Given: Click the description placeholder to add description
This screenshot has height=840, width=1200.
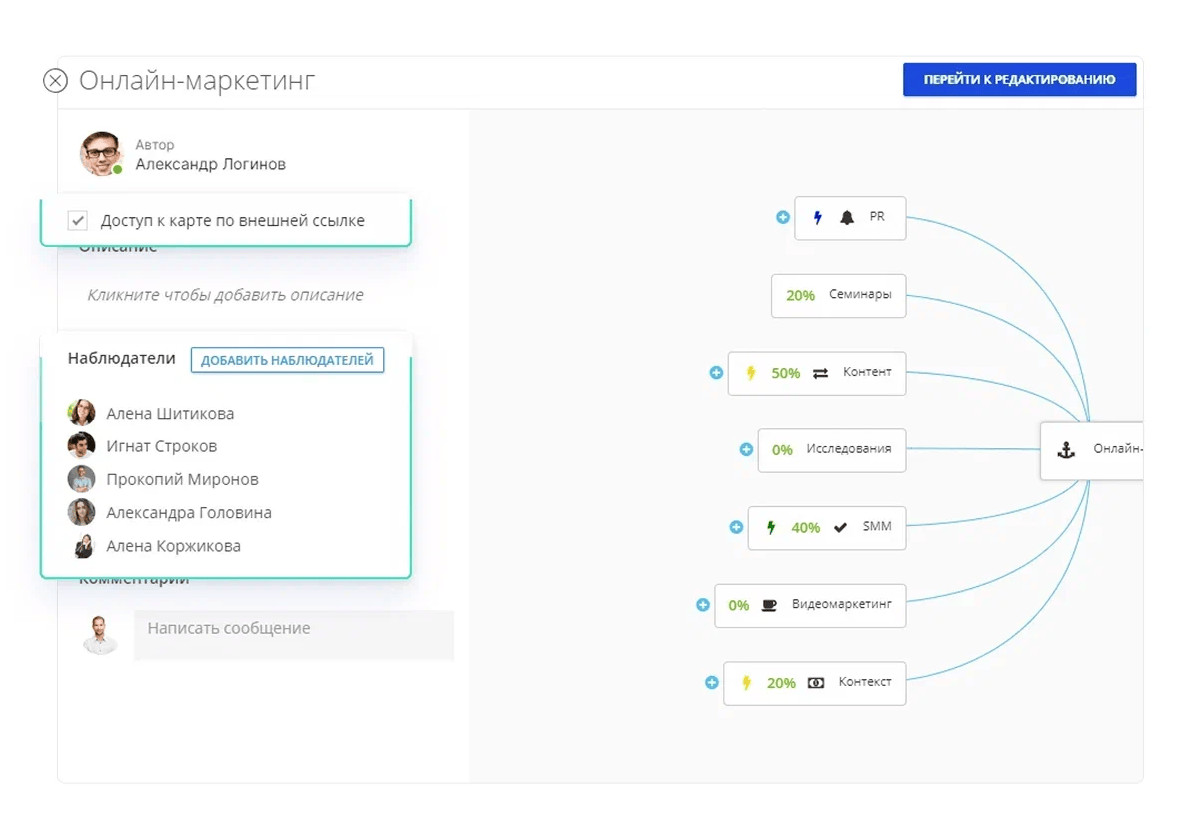Looking at the screenshot, I should [x=225, y=295].
